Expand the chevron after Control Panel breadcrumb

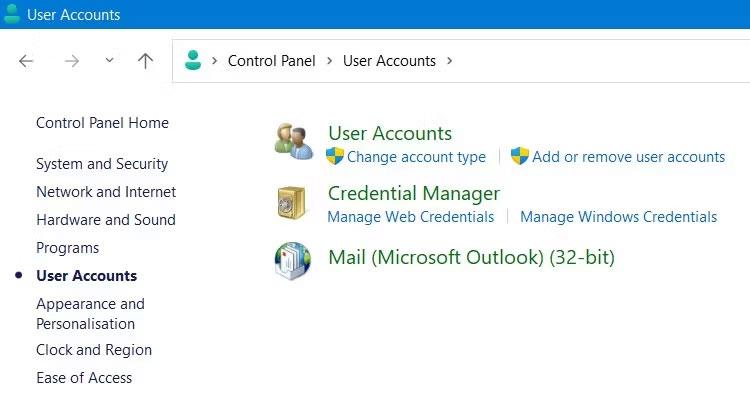point(330,61)
